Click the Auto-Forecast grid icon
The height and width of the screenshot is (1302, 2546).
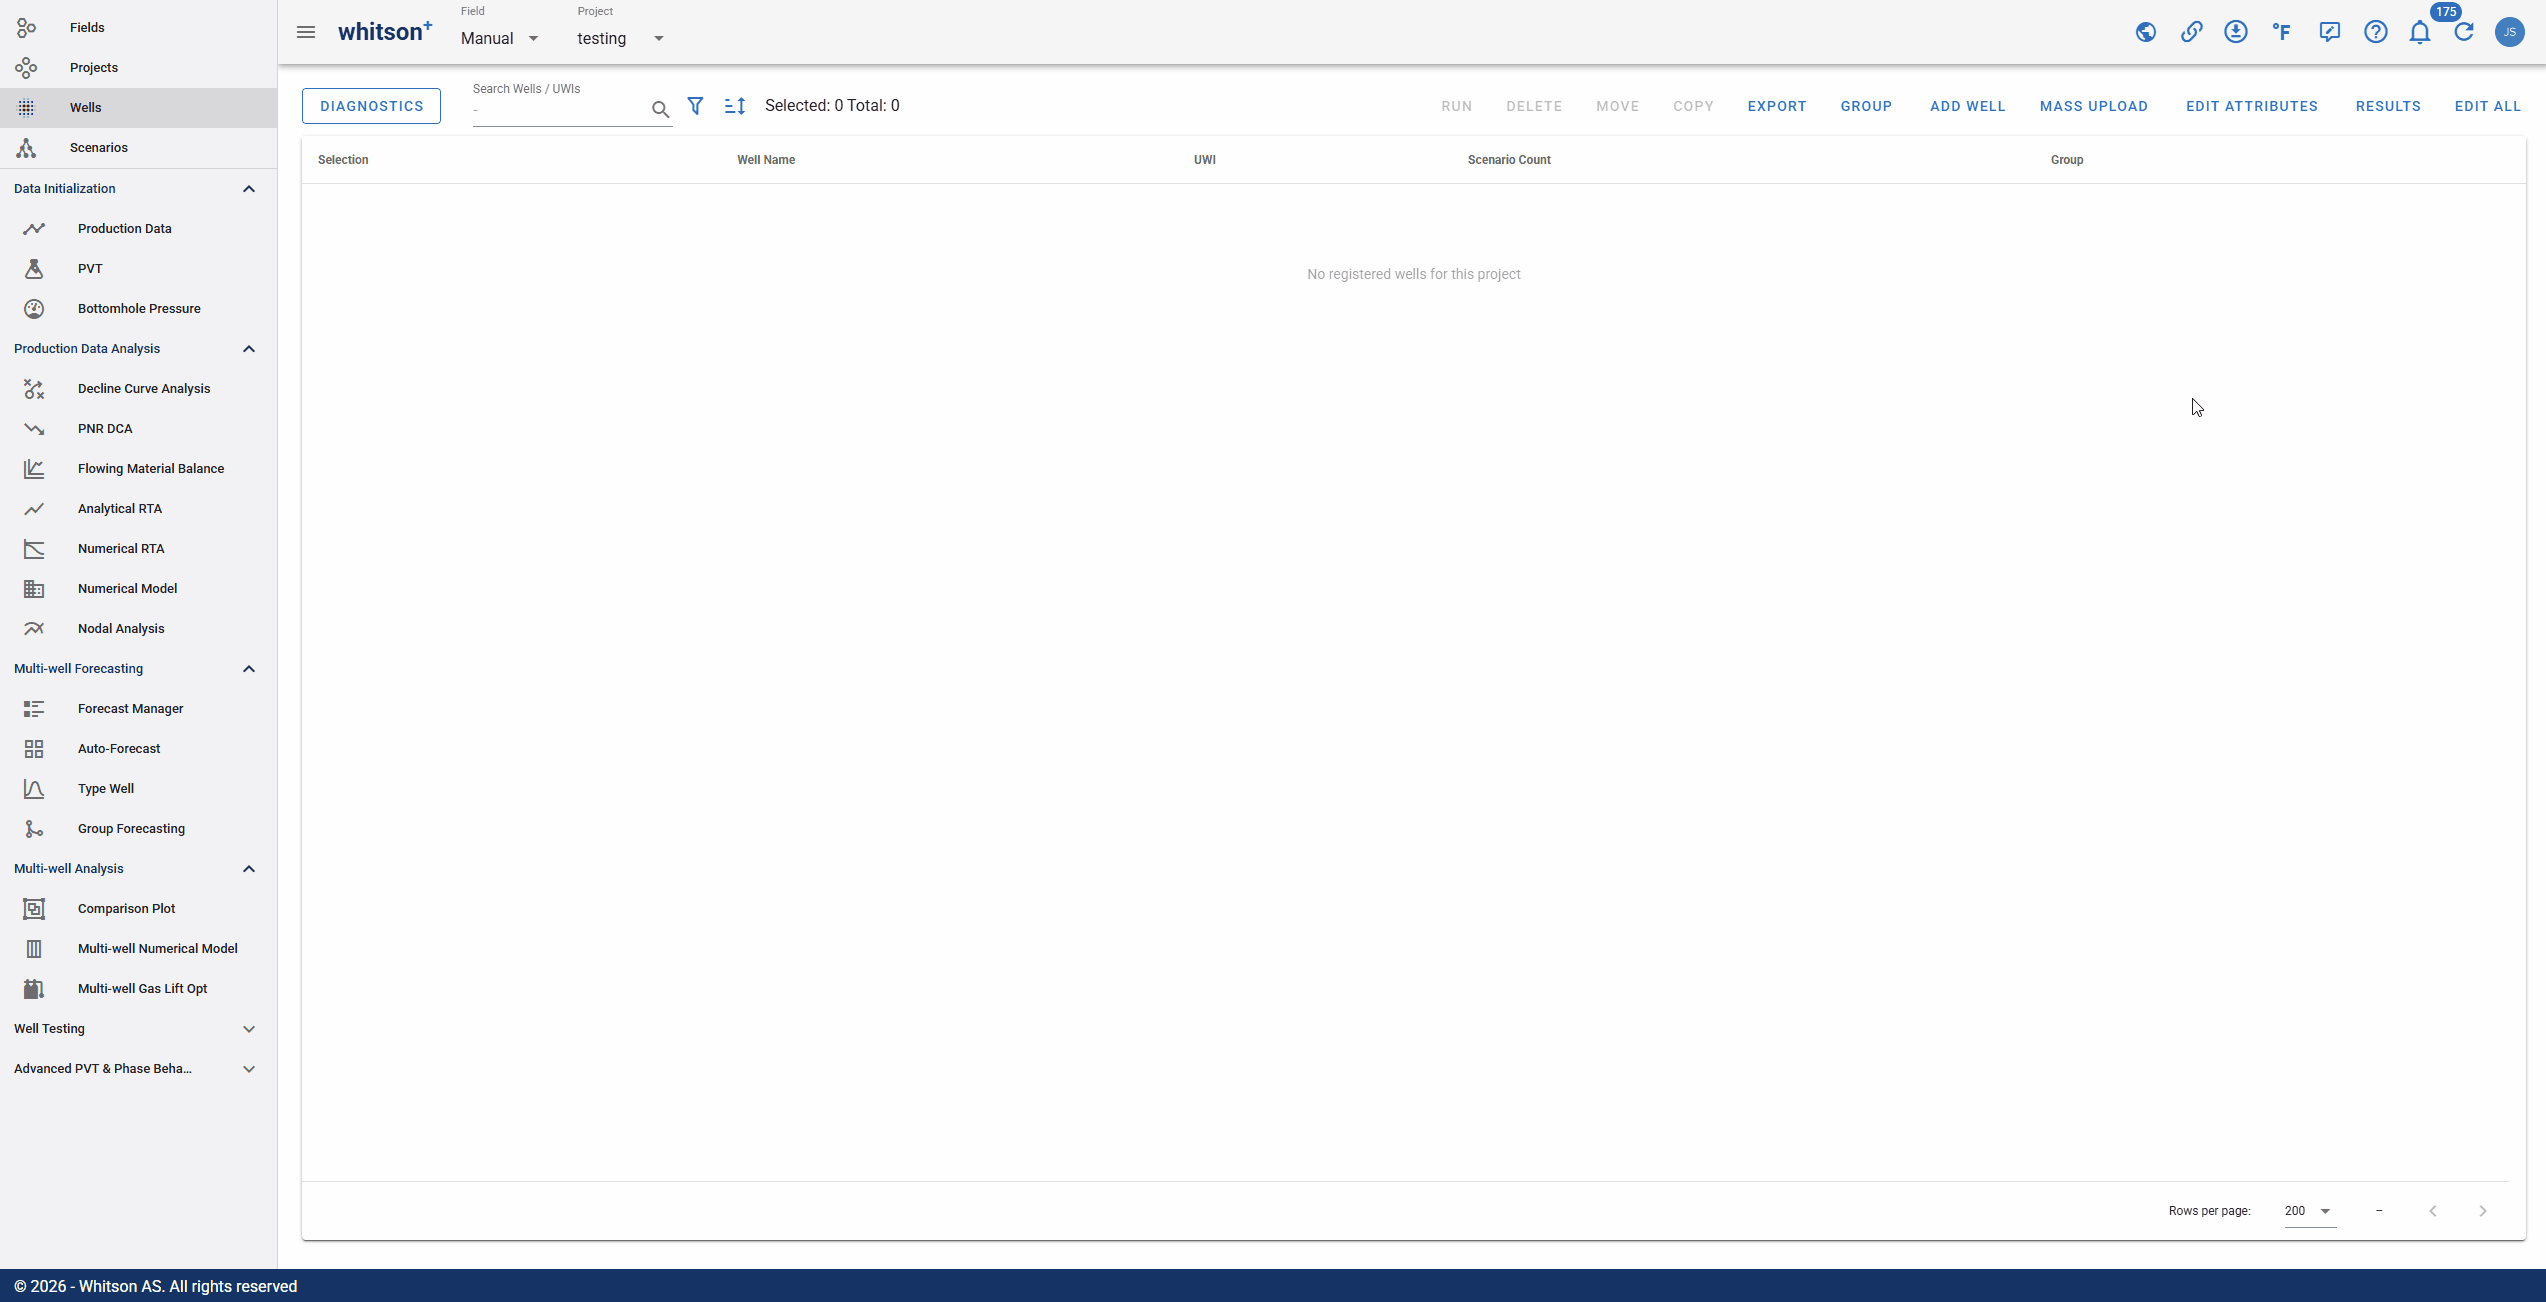[x=34, y=748]
